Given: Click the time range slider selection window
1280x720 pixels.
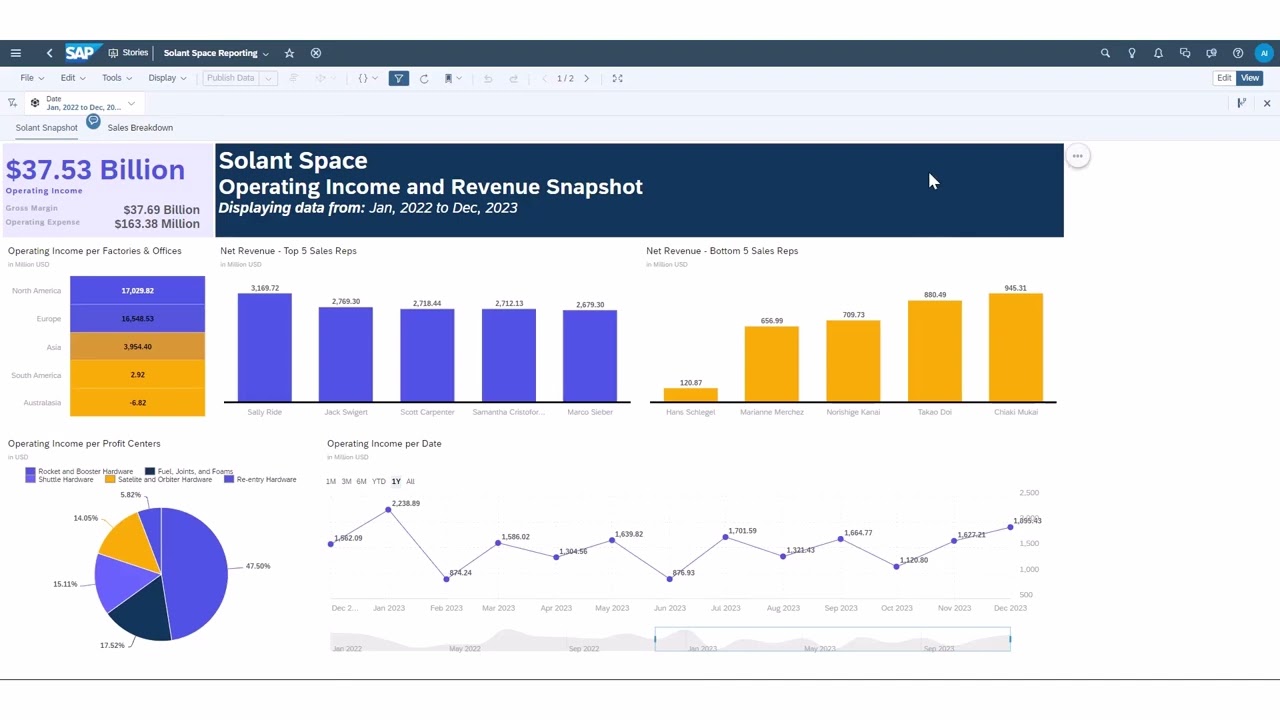Looking at the screenshot, I should tap(832, 640).
